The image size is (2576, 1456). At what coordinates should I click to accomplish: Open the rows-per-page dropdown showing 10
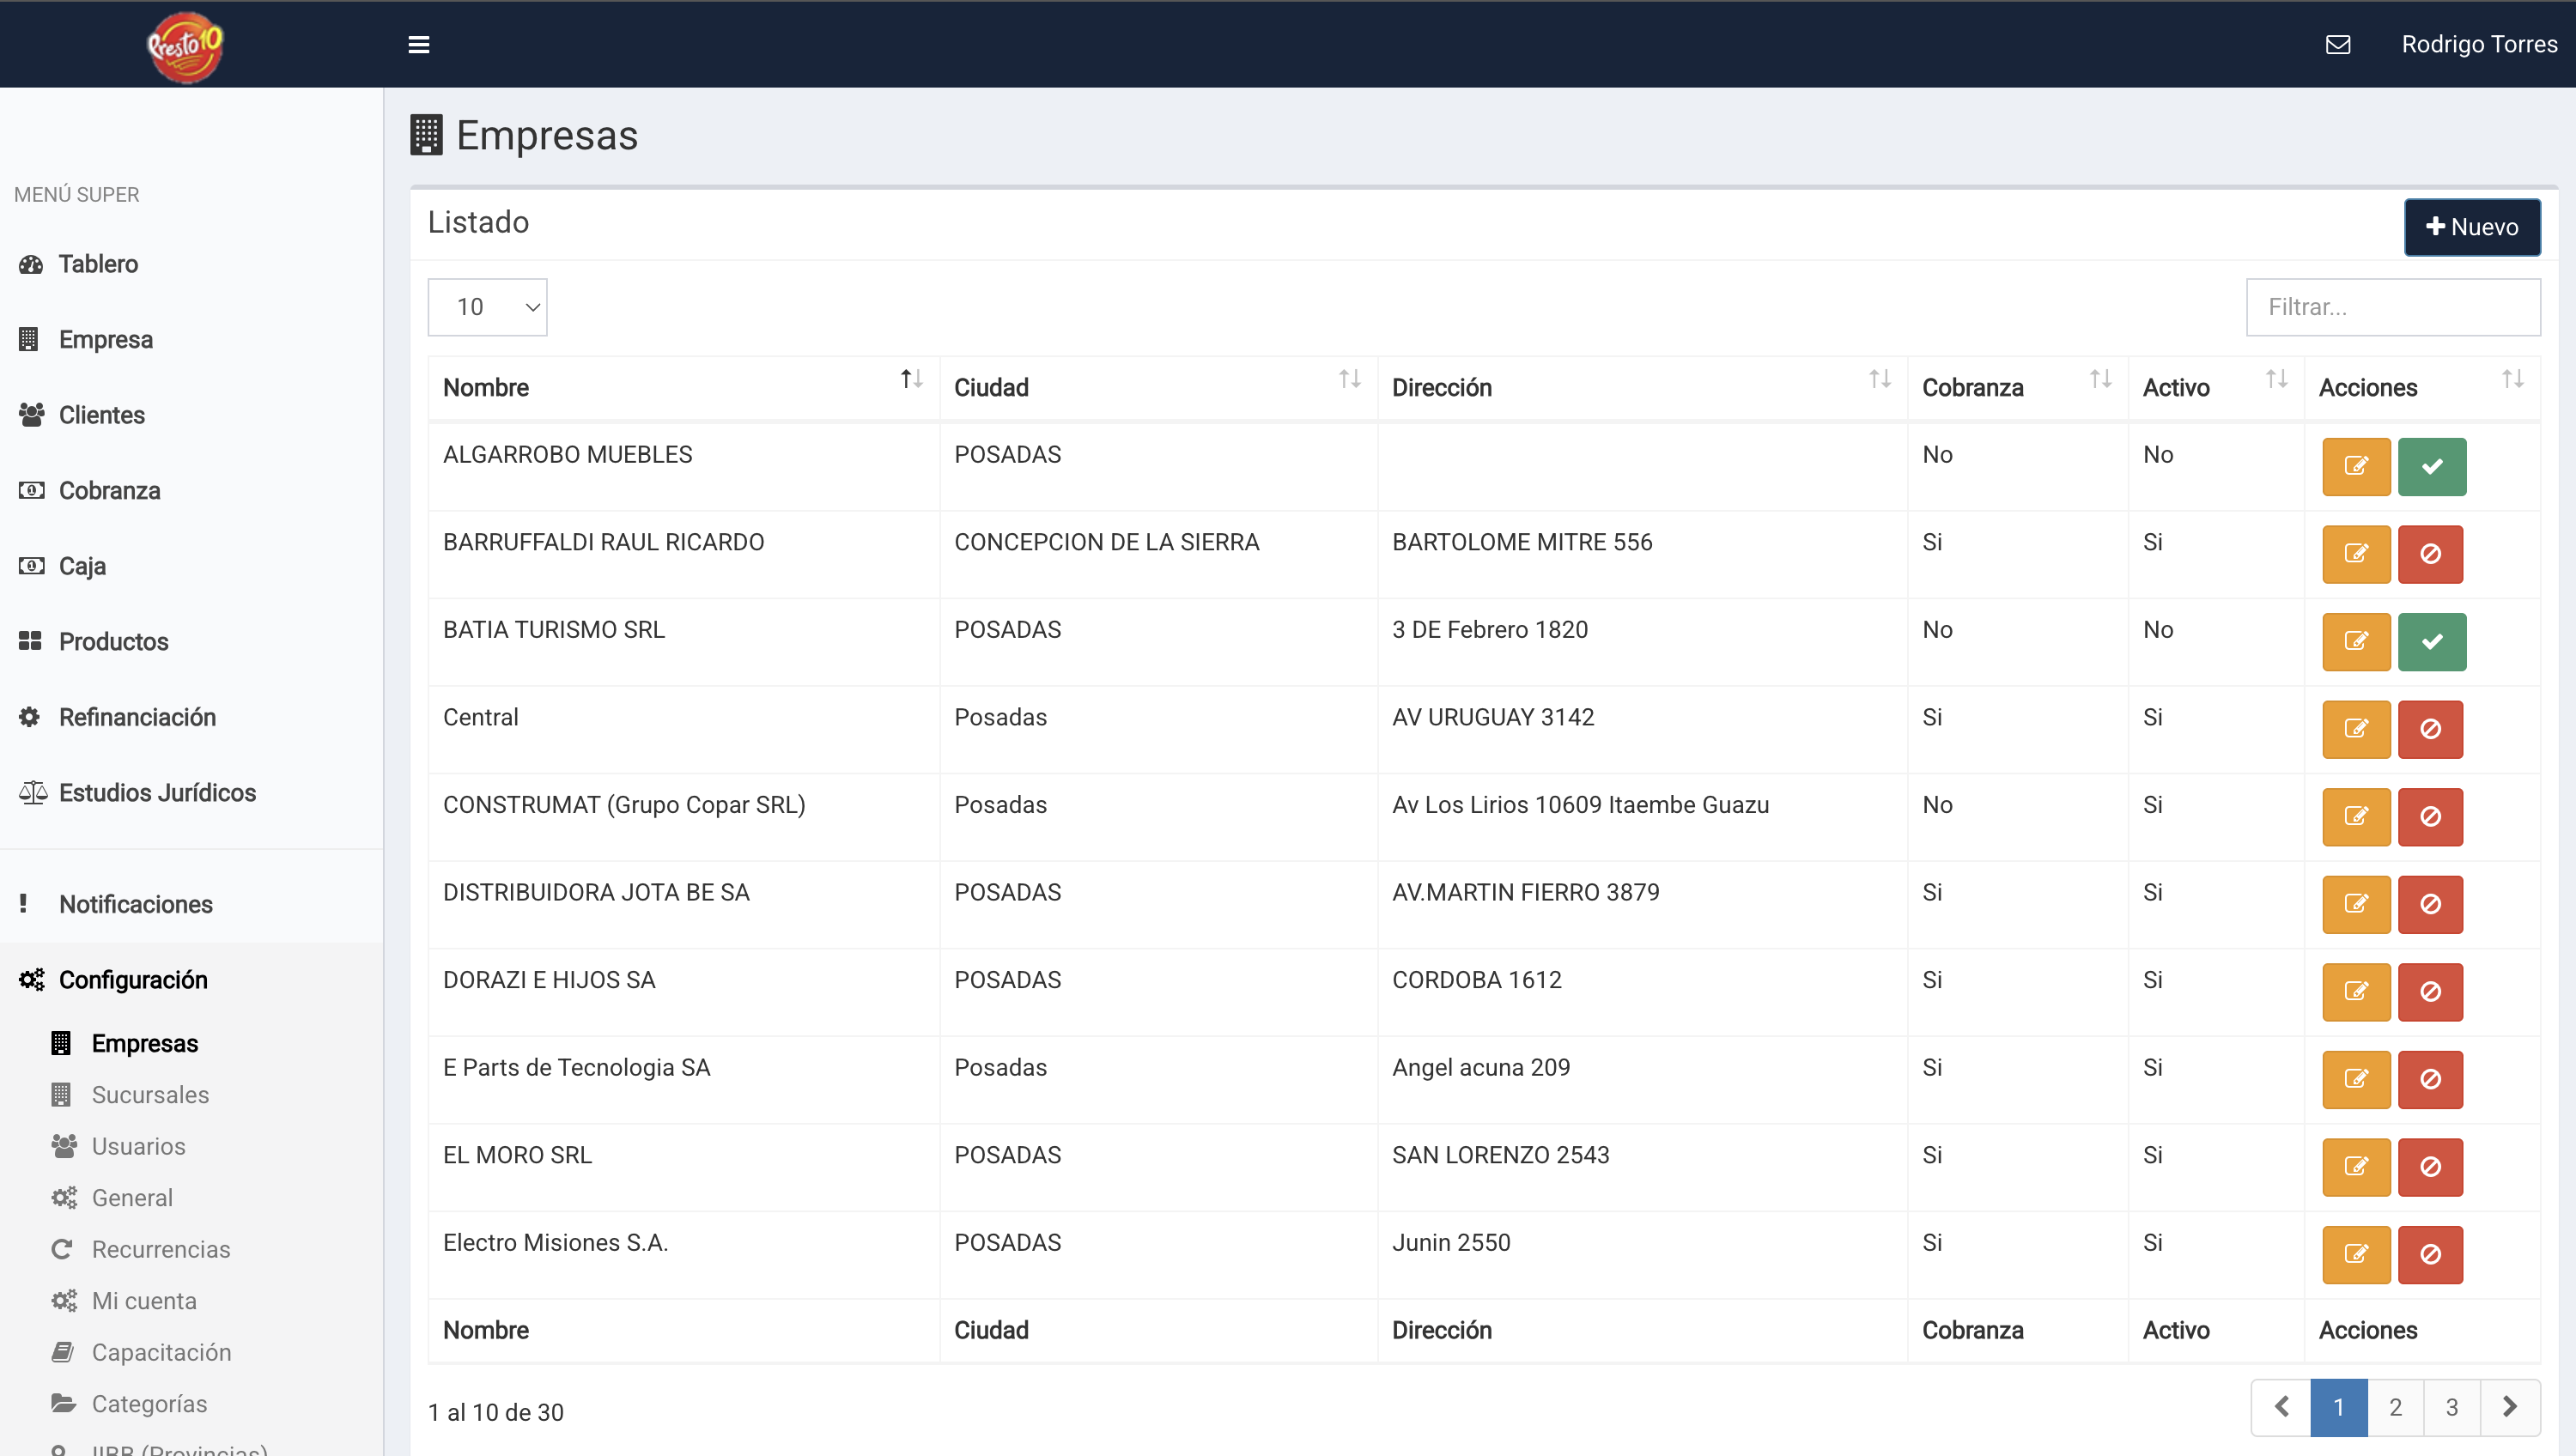click(487, 307)
